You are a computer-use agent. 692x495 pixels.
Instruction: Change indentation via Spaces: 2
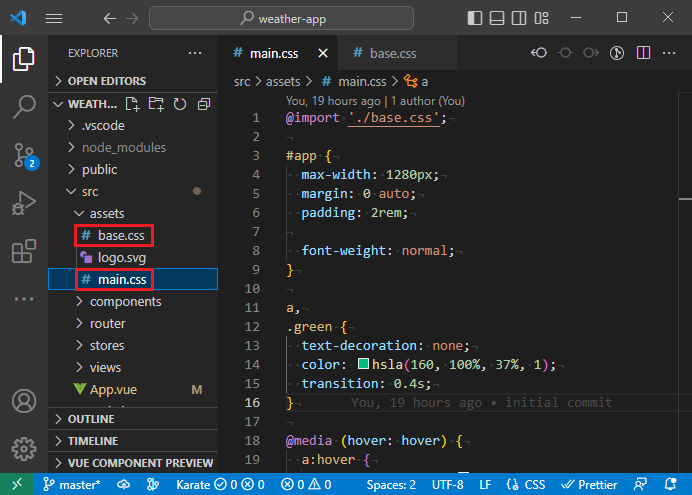391,484
